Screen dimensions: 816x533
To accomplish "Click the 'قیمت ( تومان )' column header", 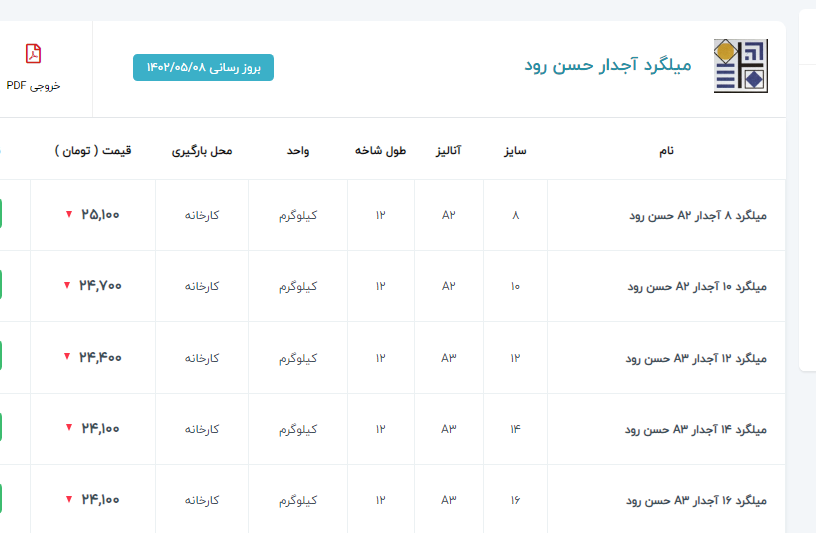I will 93,151.
